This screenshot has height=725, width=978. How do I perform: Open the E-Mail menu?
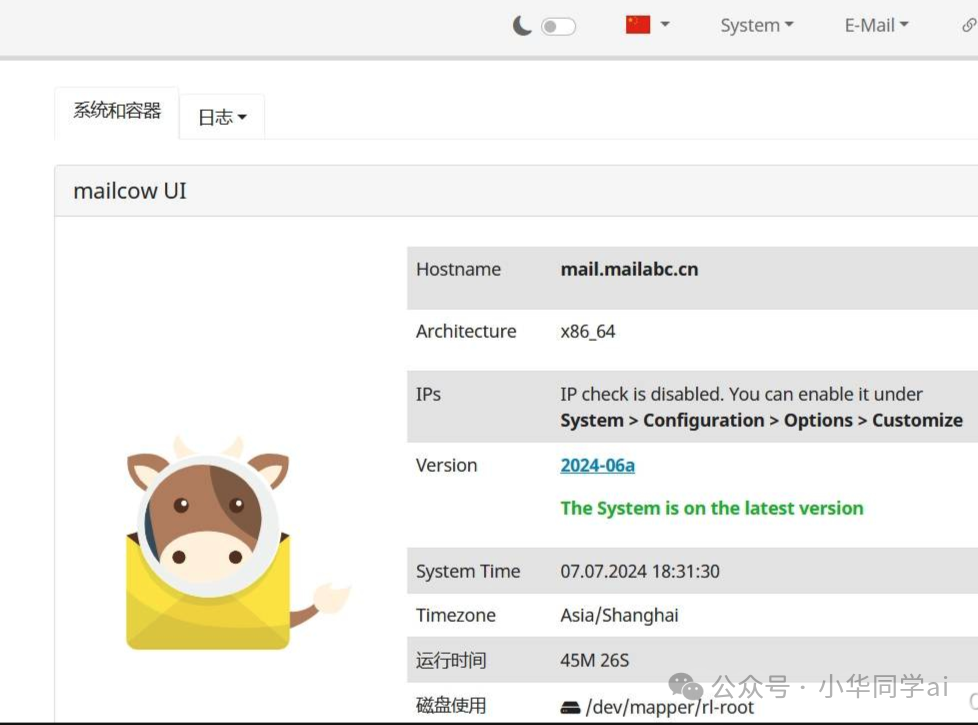pos(876,26)
